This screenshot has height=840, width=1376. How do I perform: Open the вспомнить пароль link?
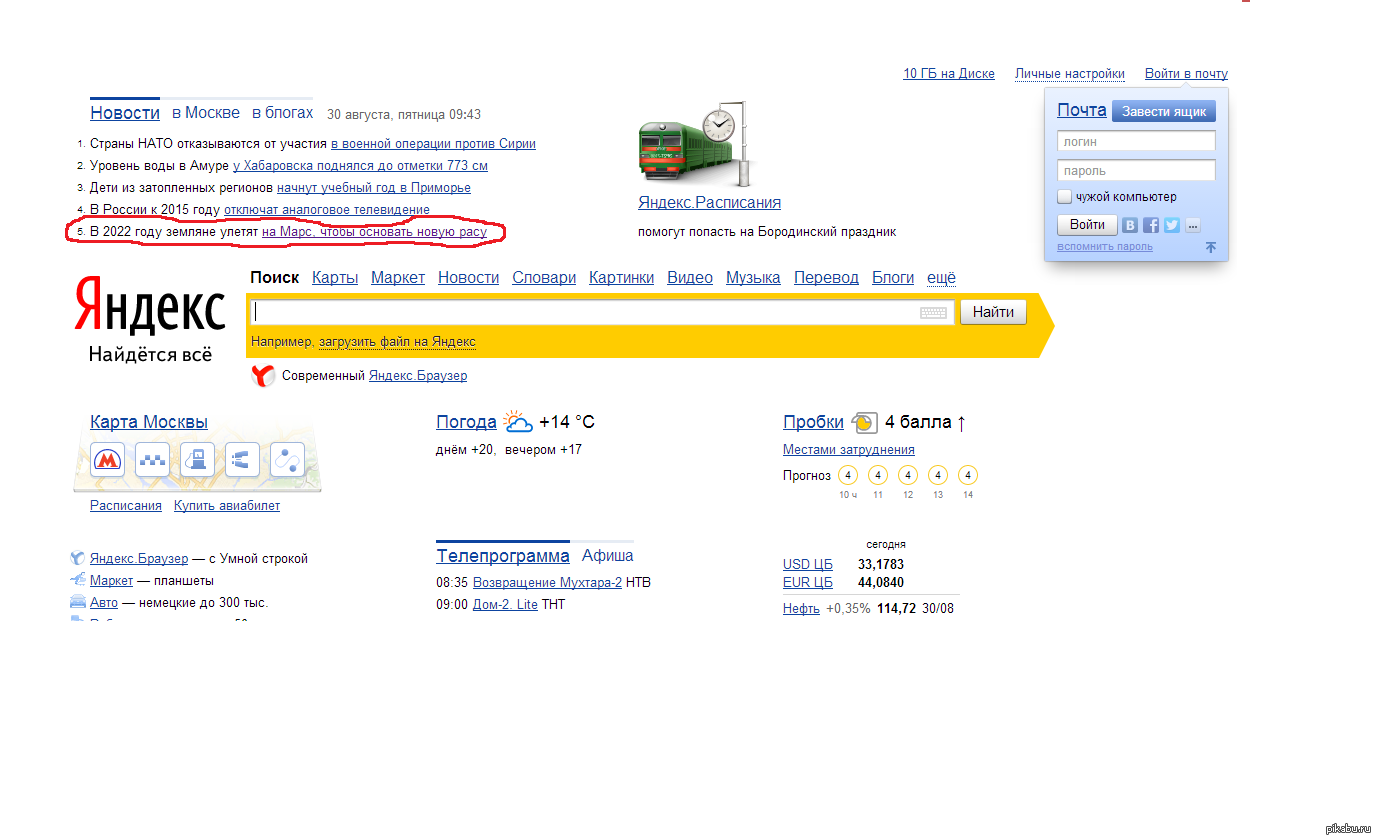pyautogui.click(x=1105, y=247)
